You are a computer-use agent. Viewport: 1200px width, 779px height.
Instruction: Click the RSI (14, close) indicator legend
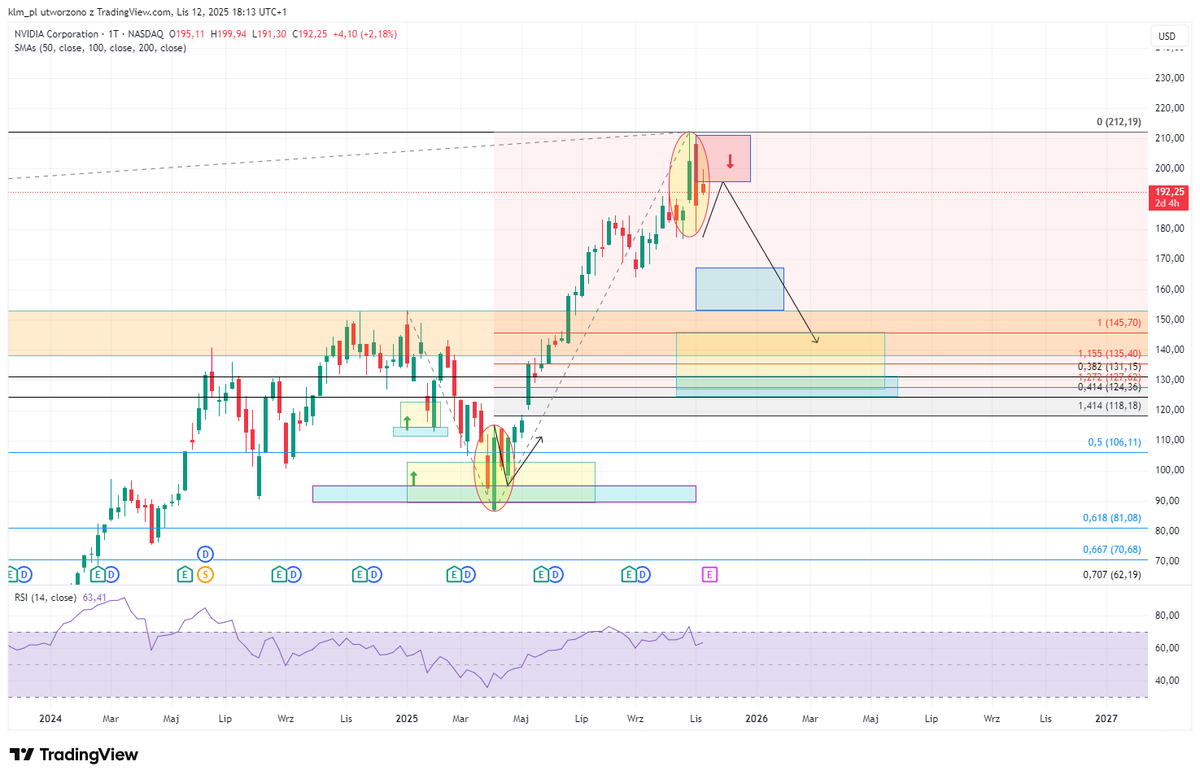click(x=45, y=598)
